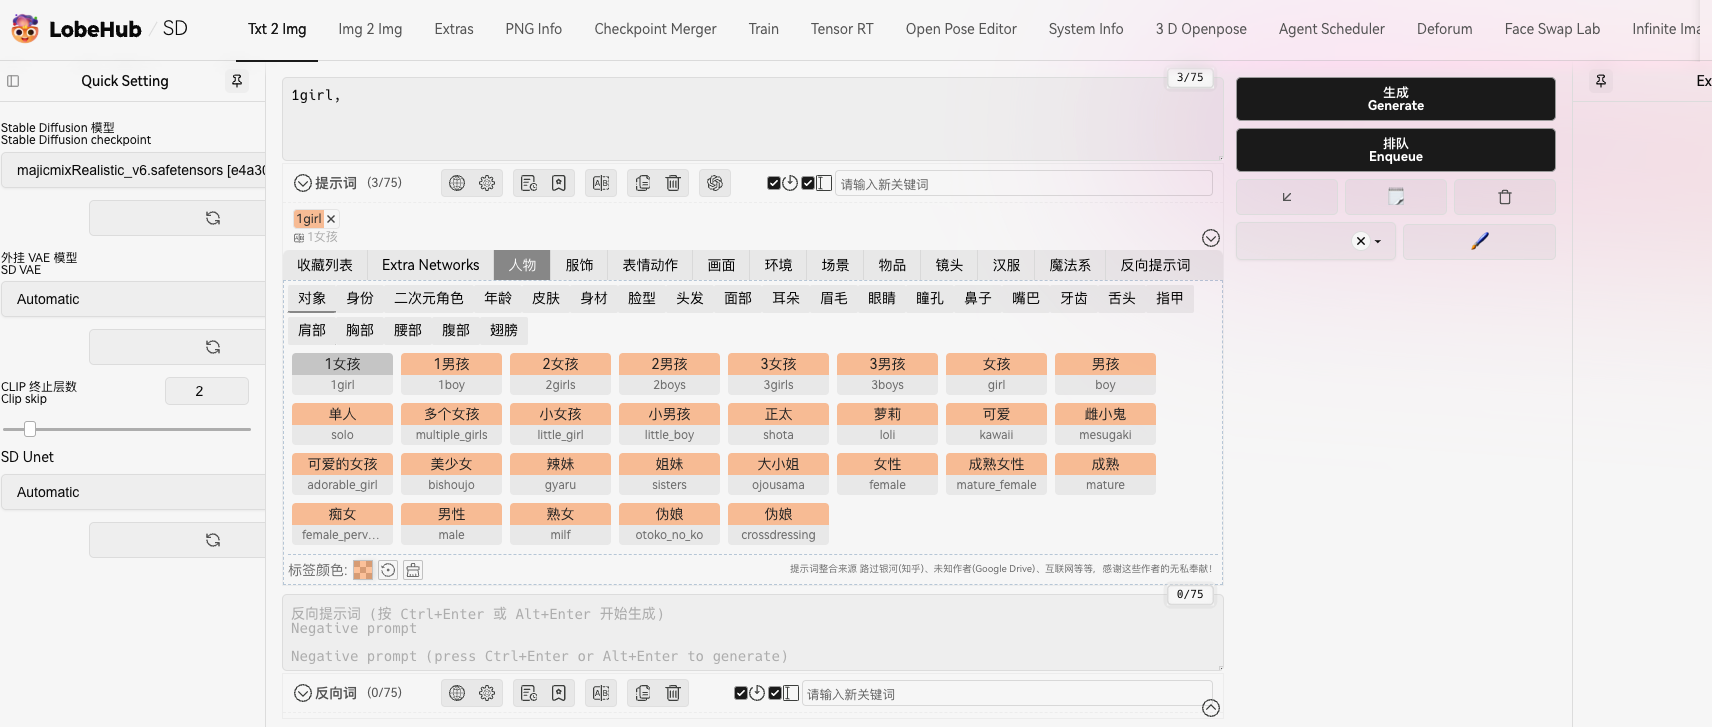Collapse tag panel via right-side down chevron
Image resolution: width=1712 pixels, height=727 pixels.
pos(1211,238)
